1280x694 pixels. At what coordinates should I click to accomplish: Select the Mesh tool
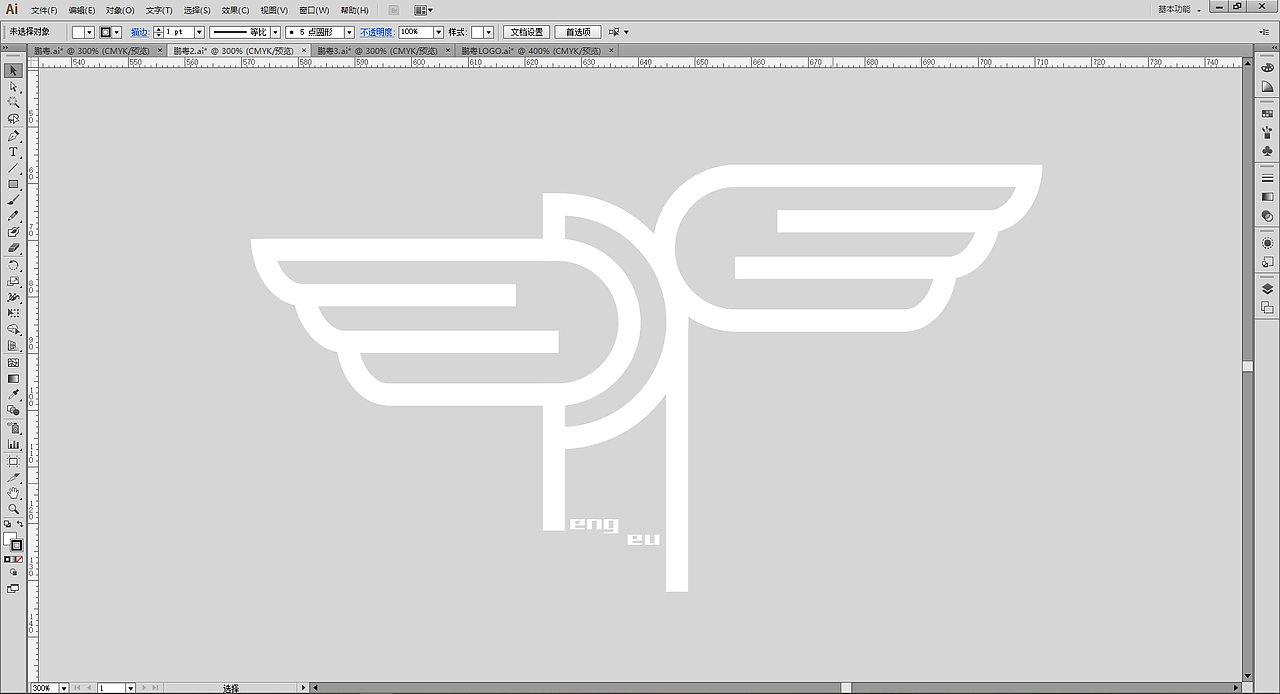13,362
